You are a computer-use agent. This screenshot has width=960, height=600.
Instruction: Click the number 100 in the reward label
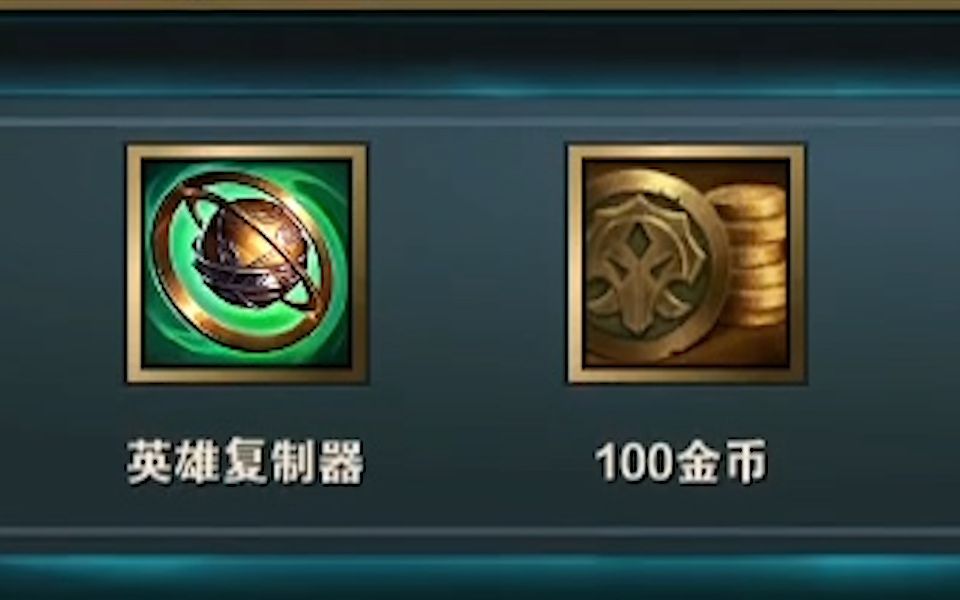[634, 462]
